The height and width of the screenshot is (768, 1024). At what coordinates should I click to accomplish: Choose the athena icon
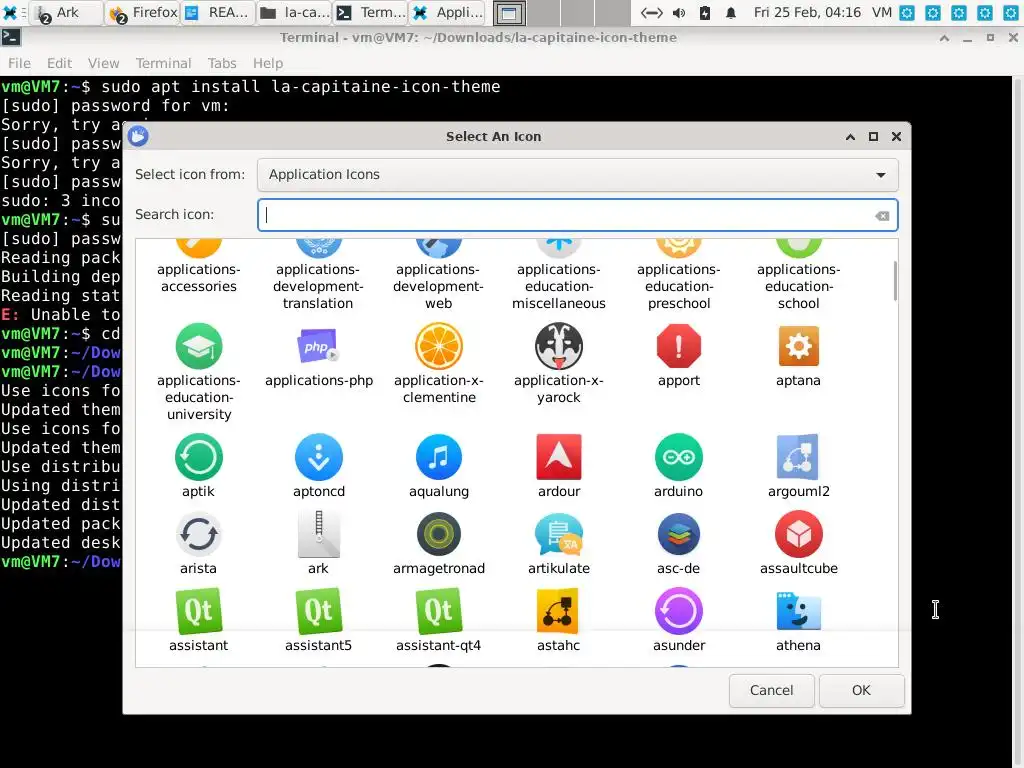coord(798,611)
